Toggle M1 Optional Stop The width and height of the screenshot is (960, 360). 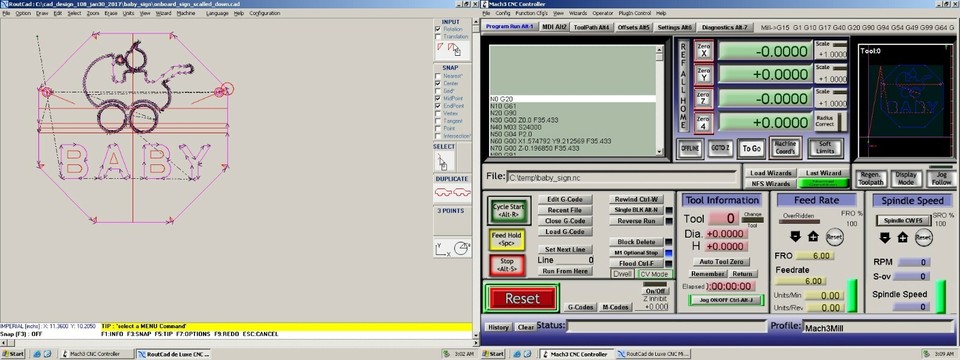pyautogui.click(x=637, y=252)
